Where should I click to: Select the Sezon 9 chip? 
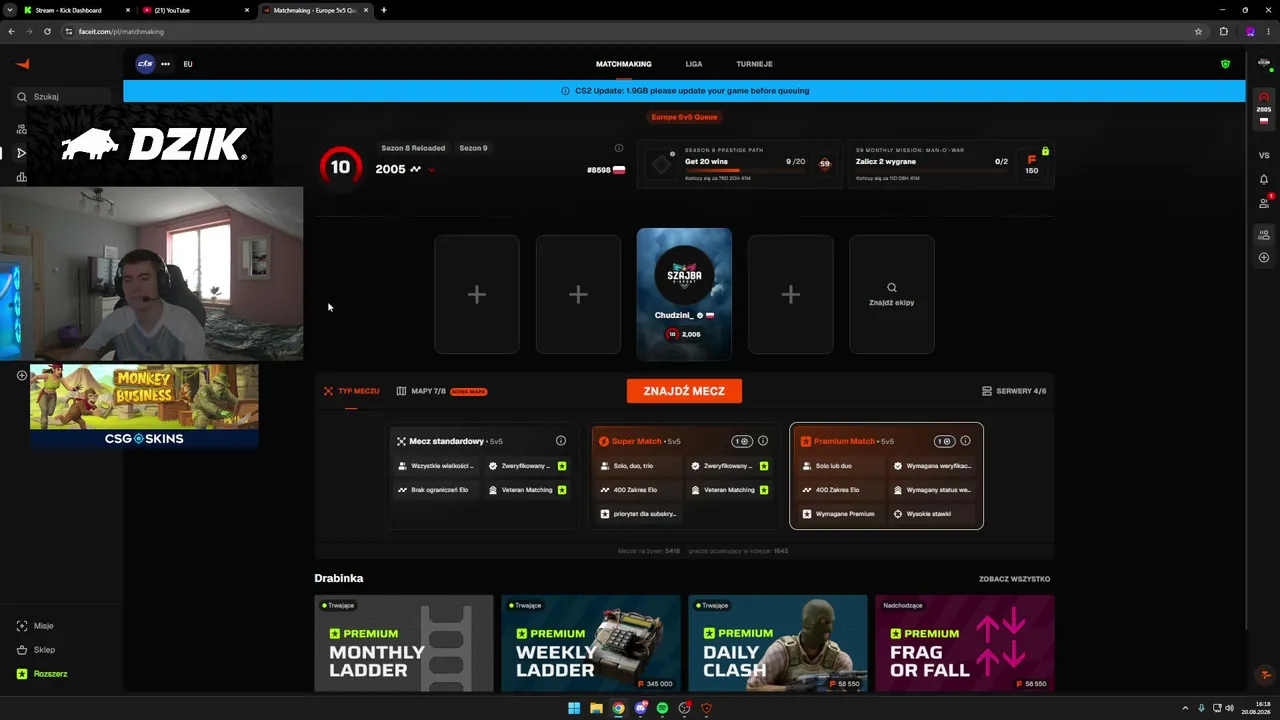tap(473, 148)
